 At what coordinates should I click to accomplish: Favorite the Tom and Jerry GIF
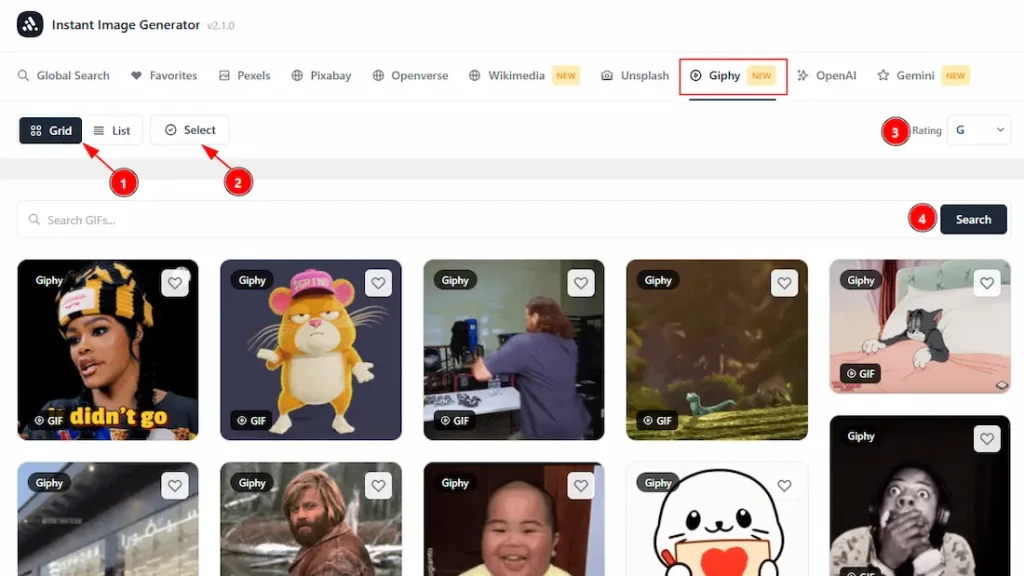pos(987,283)
